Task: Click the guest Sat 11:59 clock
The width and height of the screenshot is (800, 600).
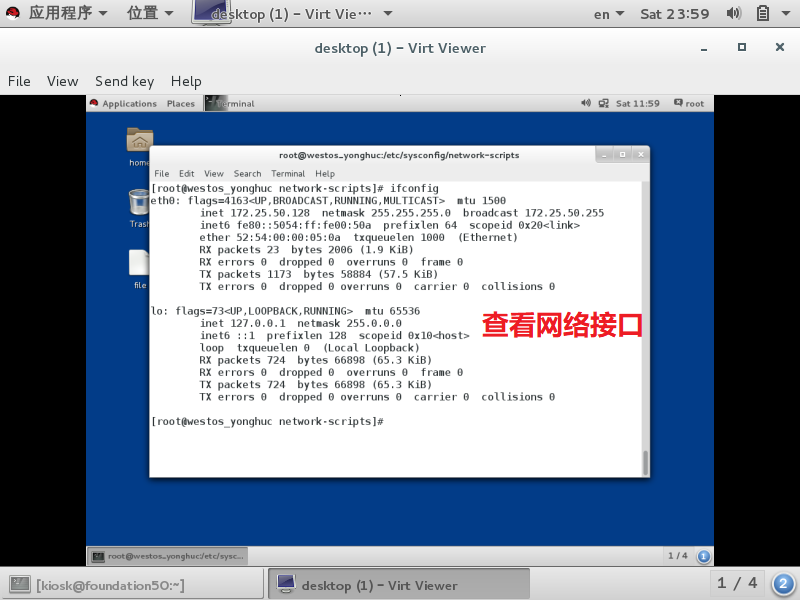Action: point(638,104)
